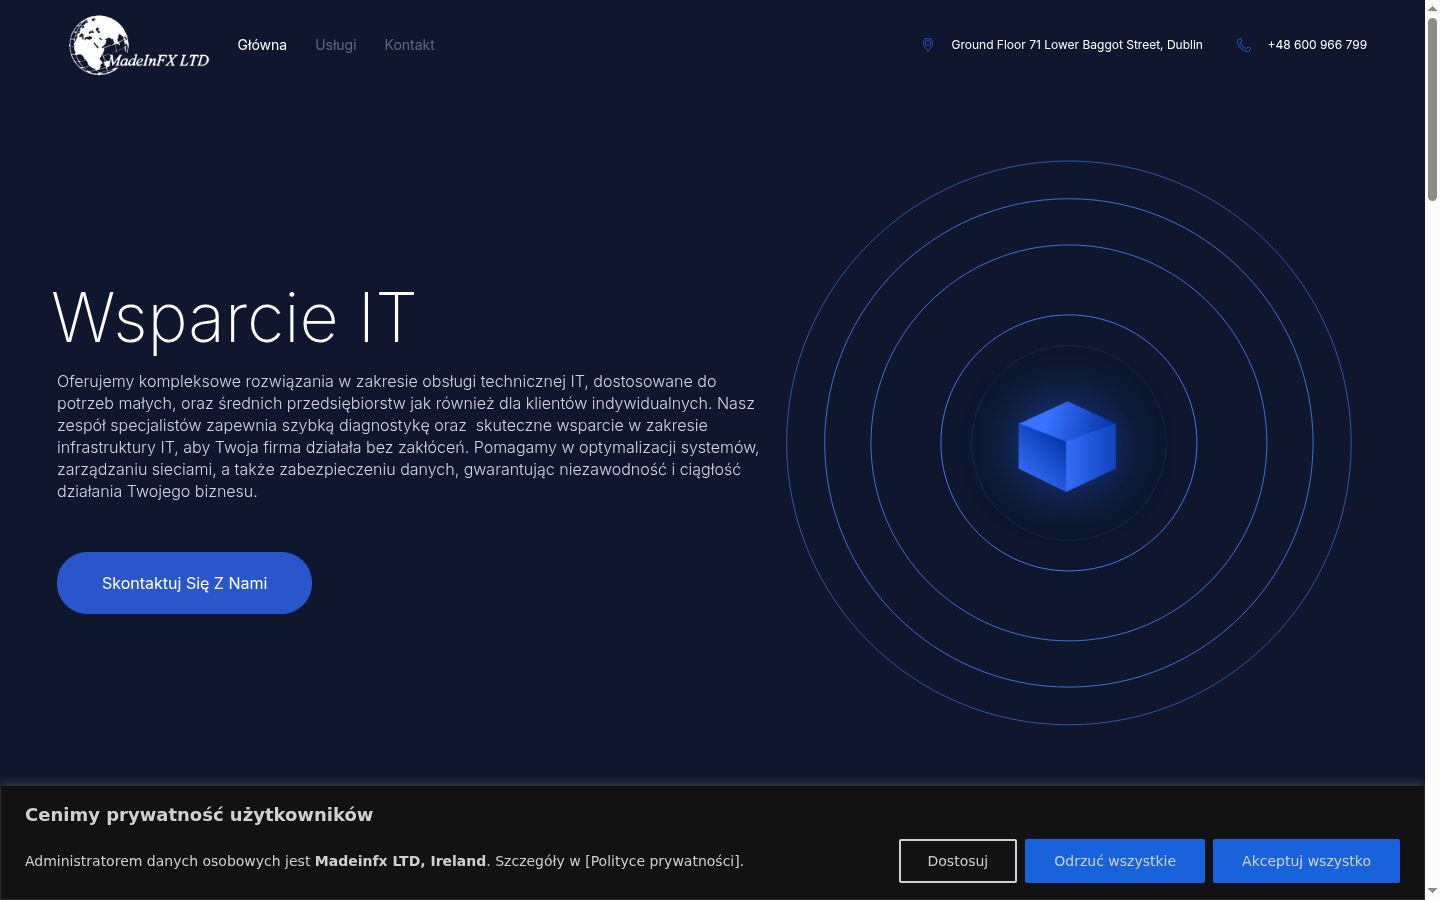
Task: Go to the Kontakt page
Action: tap(410, 45)
